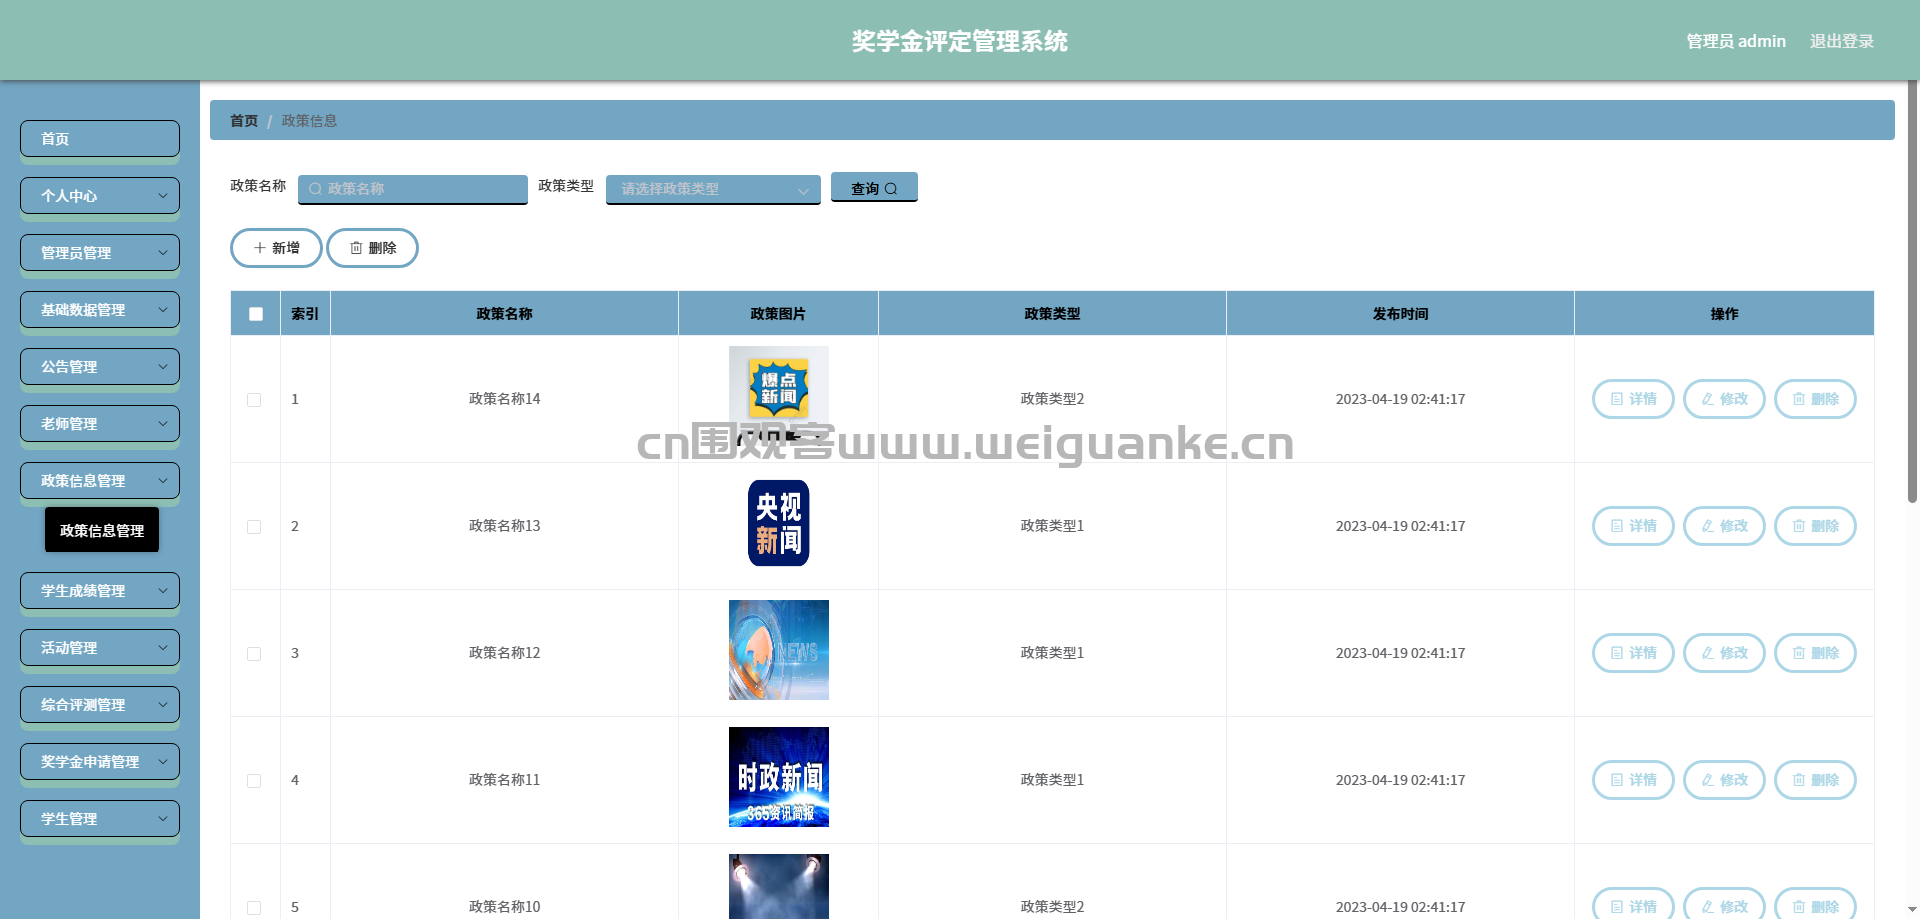Open the 政策类型 select dropdown
This screenshot has width=1920, height=919.
(713, 189)
